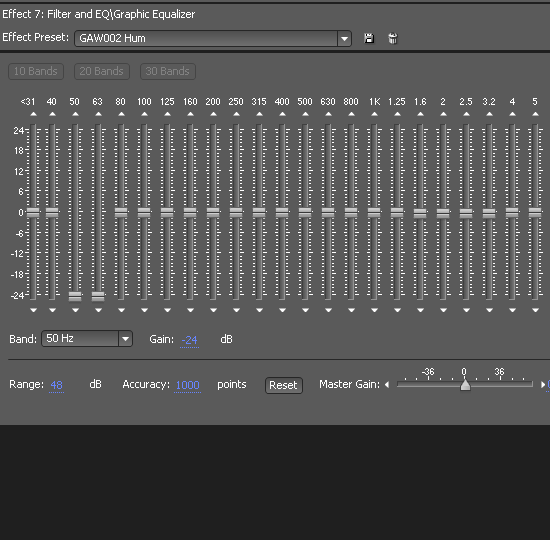Open the Band 50 Hz dropdown
The width and height of the screenshot is (550, 540).
point(125,339)
